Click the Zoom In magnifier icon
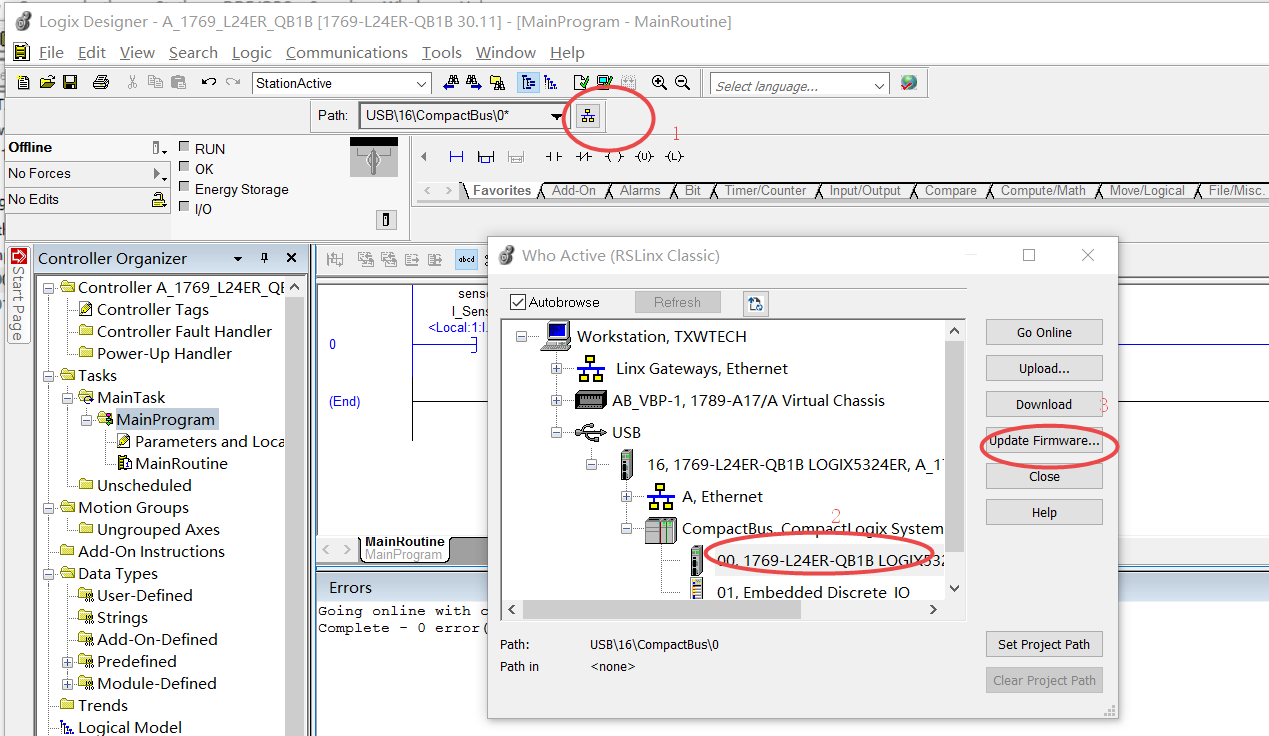The height and width of the screenshot is (736, 1269). coord(659,83)
